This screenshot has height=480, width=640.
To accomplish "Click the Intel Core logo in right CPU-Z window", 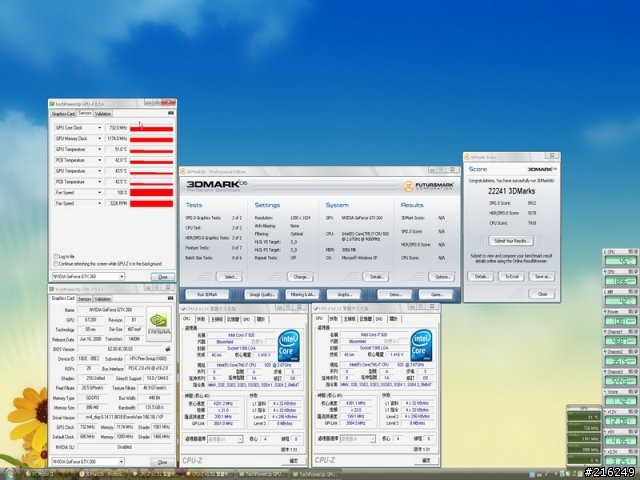I will (421, 346).
